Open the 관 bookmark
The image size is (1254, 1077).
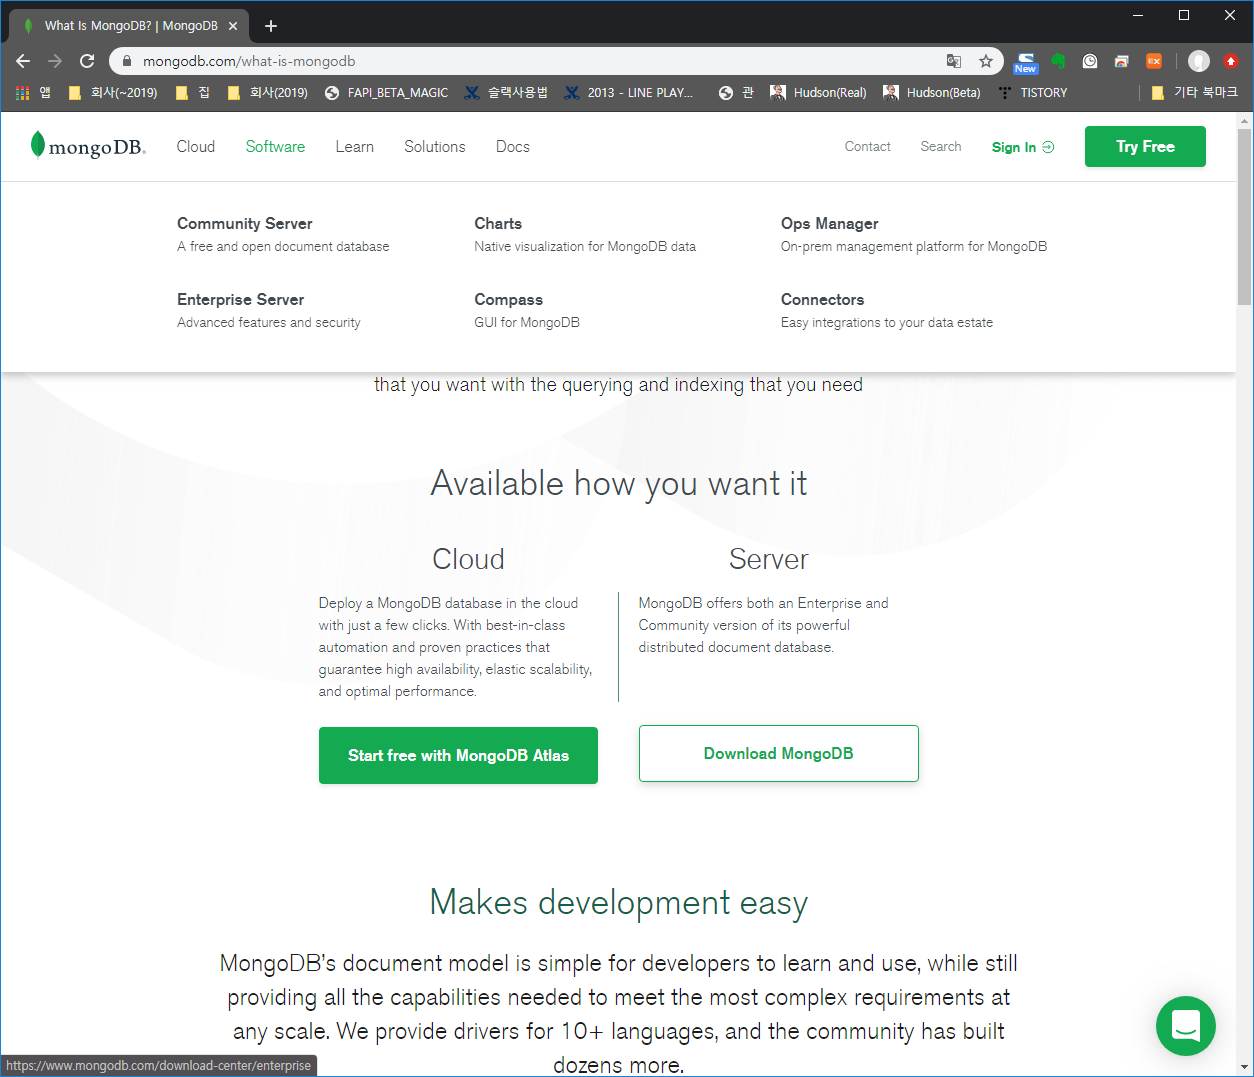(x=737, y=93)
